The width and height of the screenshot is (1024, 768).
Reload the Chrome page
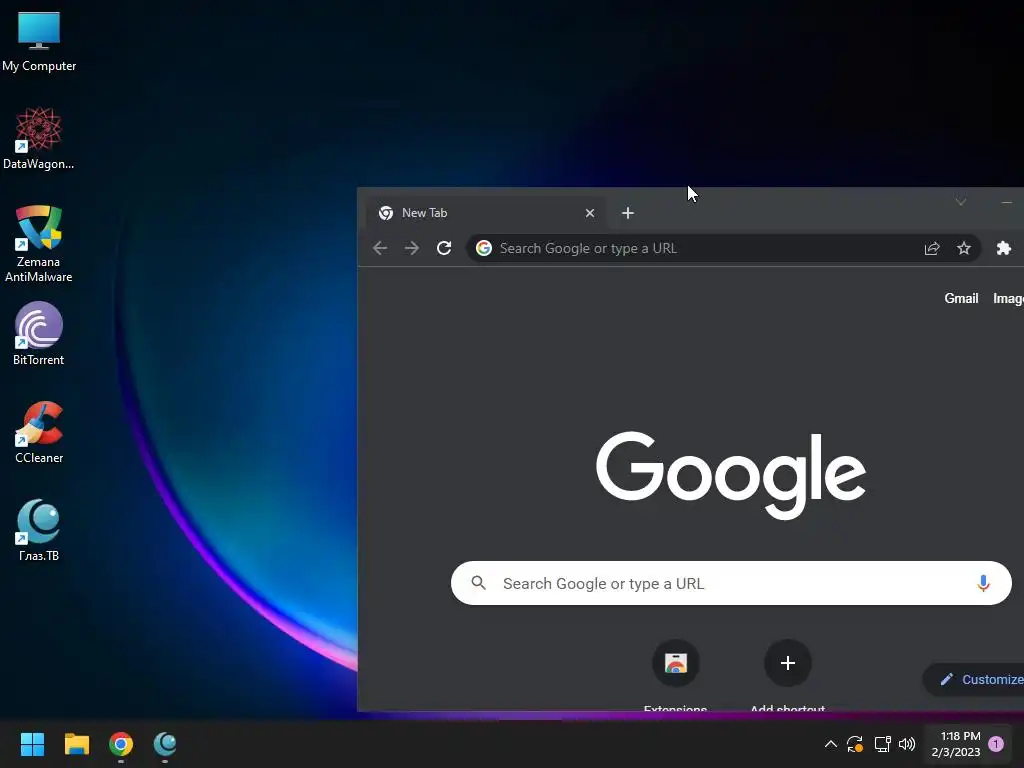[444, 248]
